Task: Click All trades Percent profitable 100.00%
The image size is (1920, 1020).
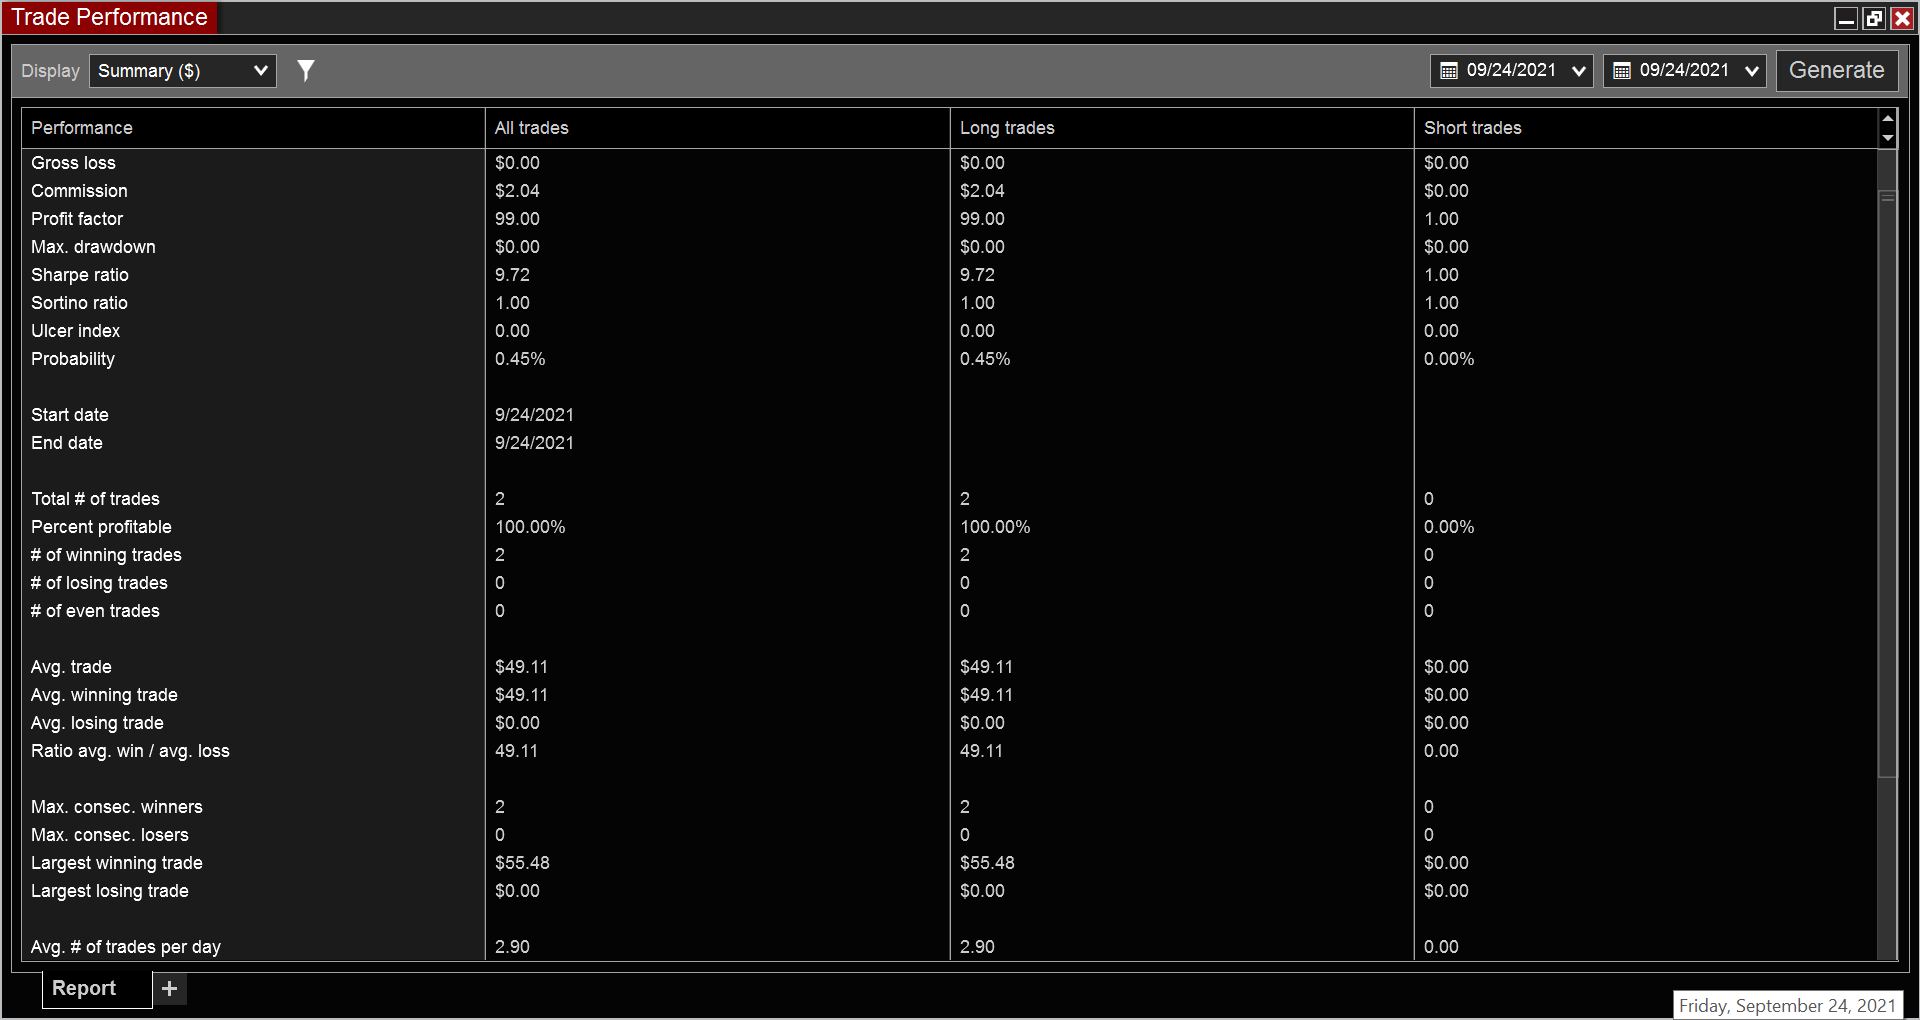Action: coord(530,527)
